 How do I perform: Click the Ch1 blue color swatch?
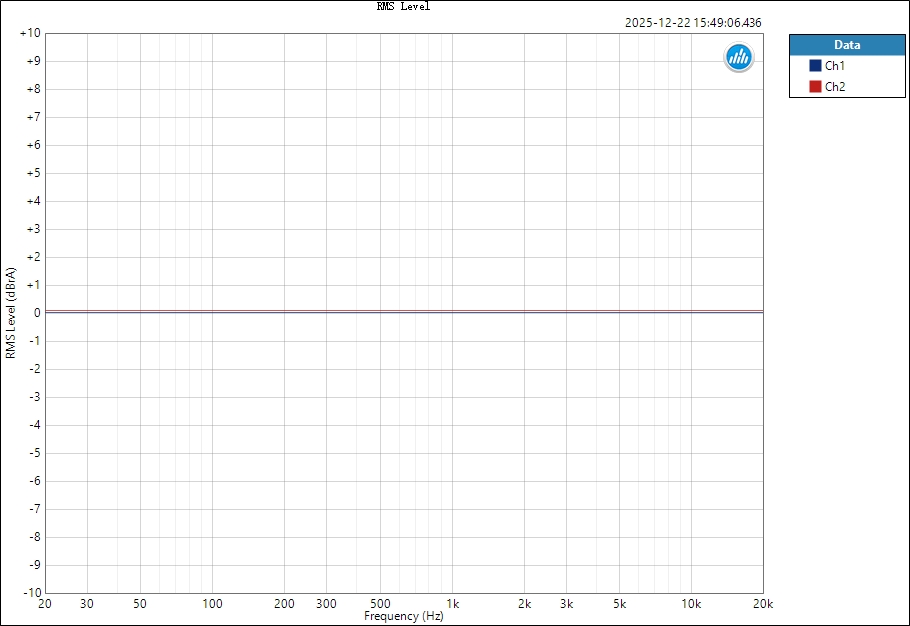(x=815, y=65)
